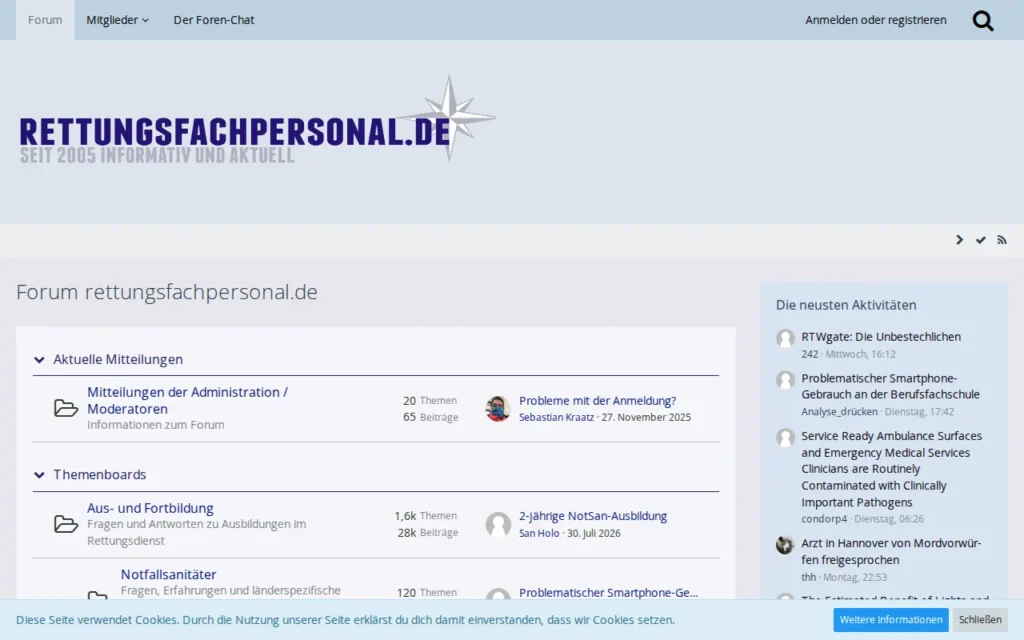
Task: Click date 30. Juli 2026
Action: coord(594,533)
